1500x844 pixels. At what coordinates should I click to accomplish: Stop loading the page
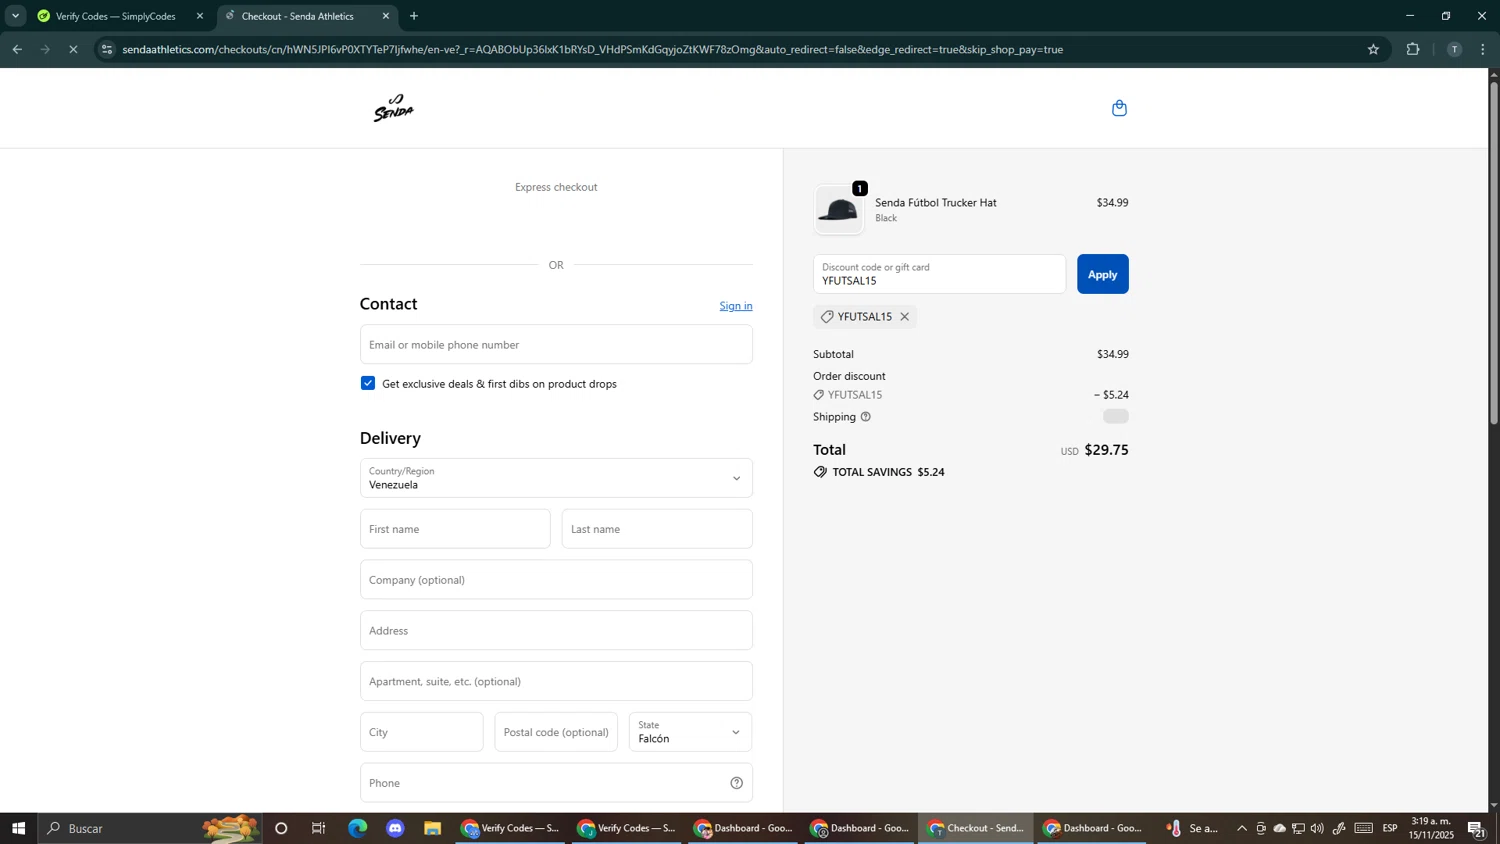click(73, 49)
